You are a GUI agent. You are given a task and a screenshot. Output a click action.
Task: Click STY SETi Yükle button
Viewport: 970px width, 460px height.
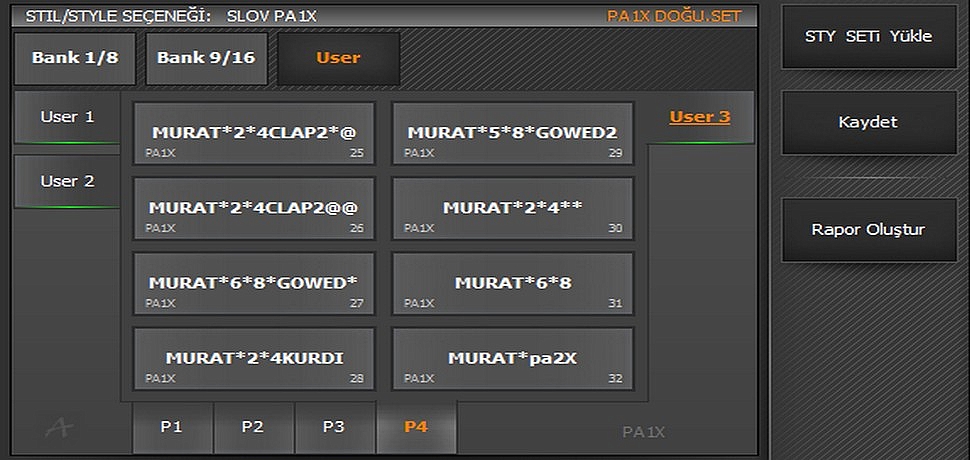(x=868, y=37)
